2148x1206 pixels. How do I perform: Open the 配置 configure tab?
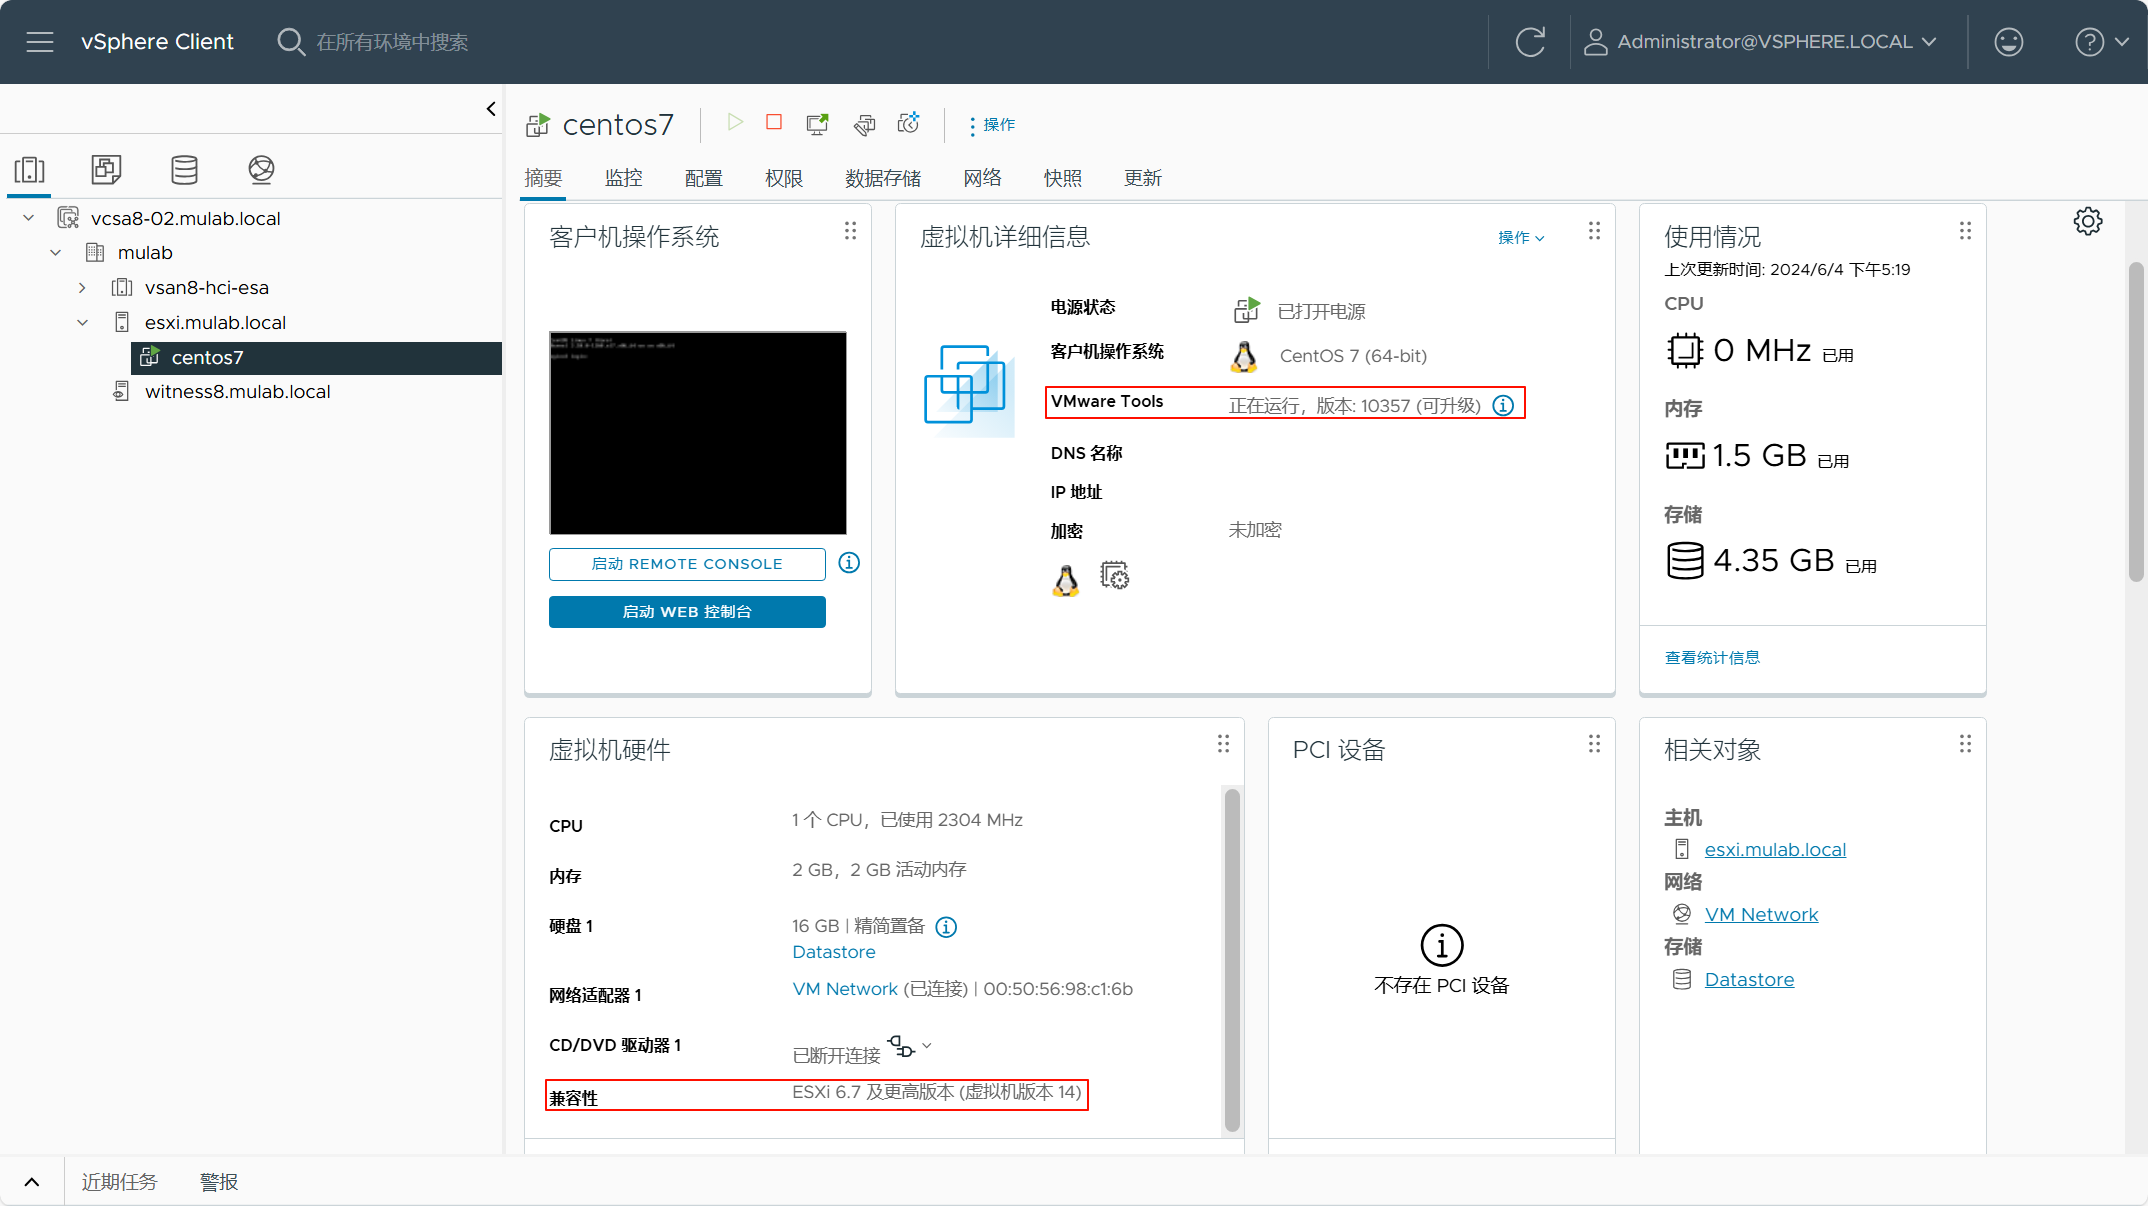pyautogui.click(x=703, y=178)
